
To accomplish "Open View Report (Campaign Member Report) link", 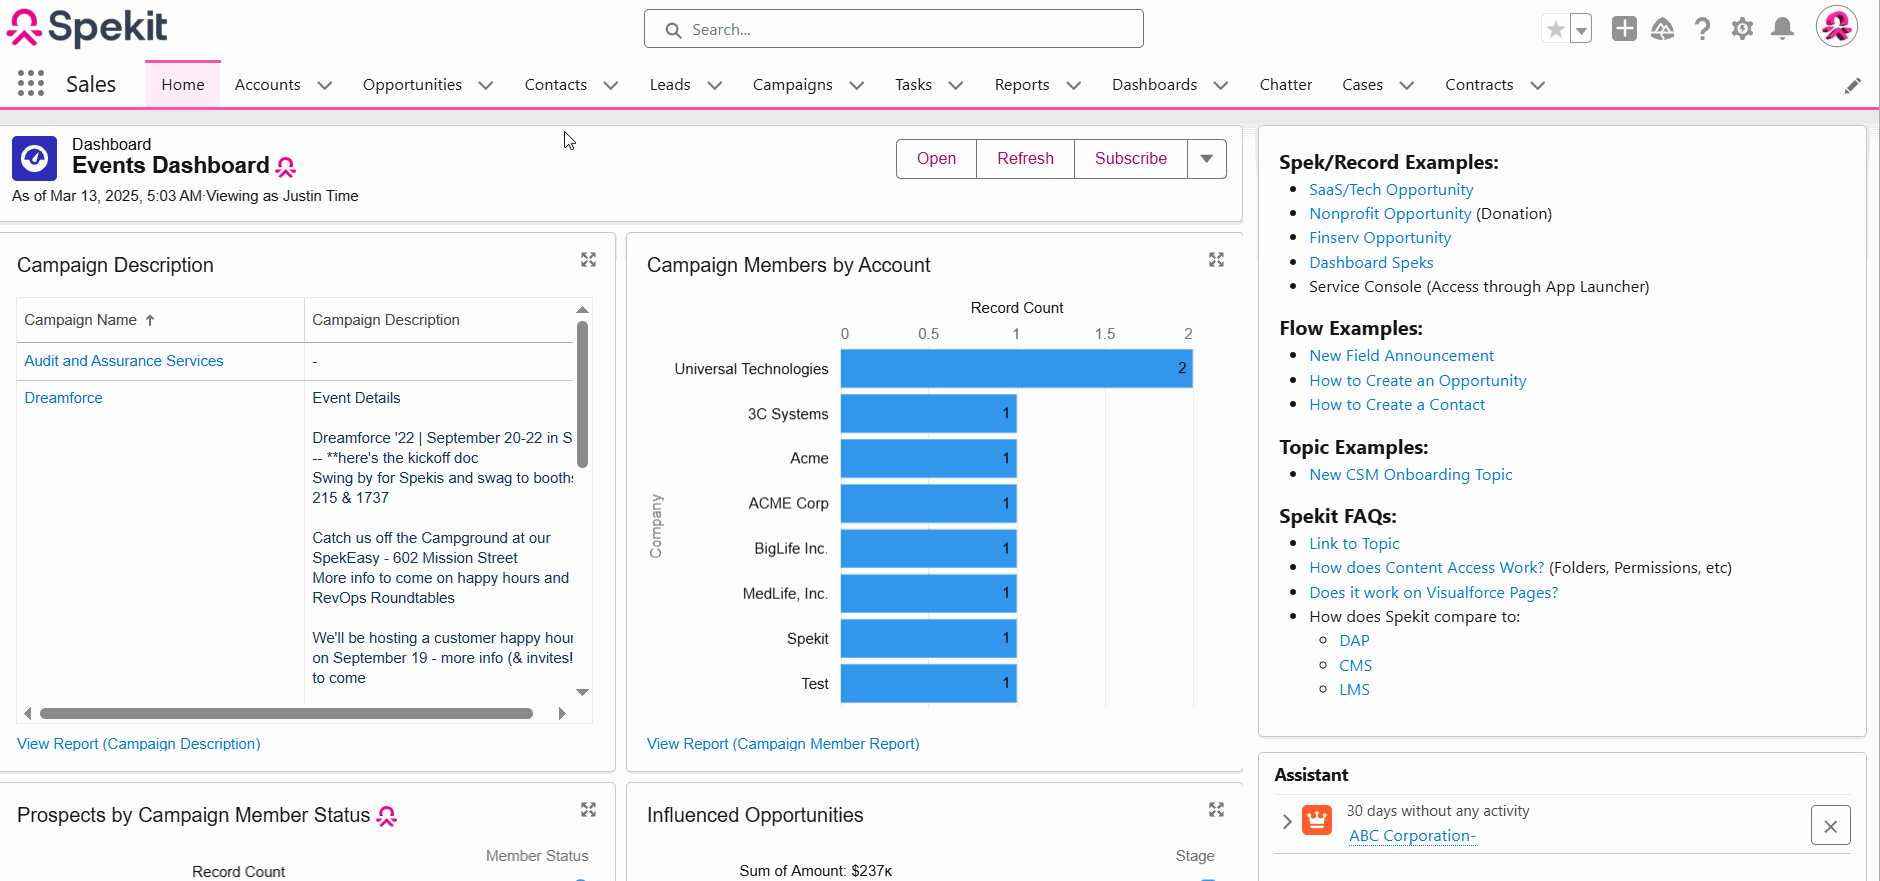I will (783, 744).
